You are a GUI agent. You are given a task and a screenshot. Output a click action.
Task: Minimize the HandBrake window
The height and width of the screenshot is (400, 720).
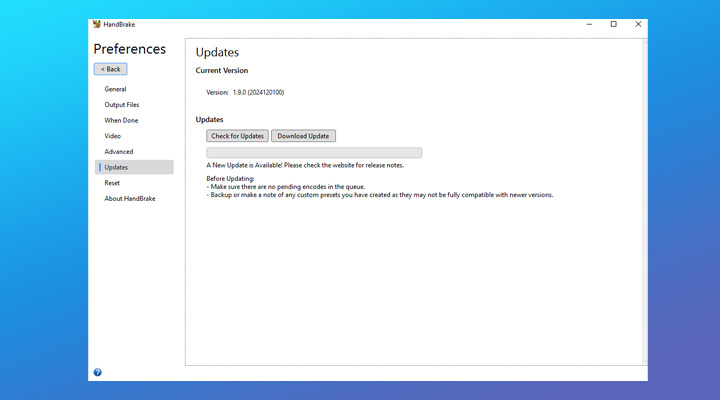(x=589, y=24)
